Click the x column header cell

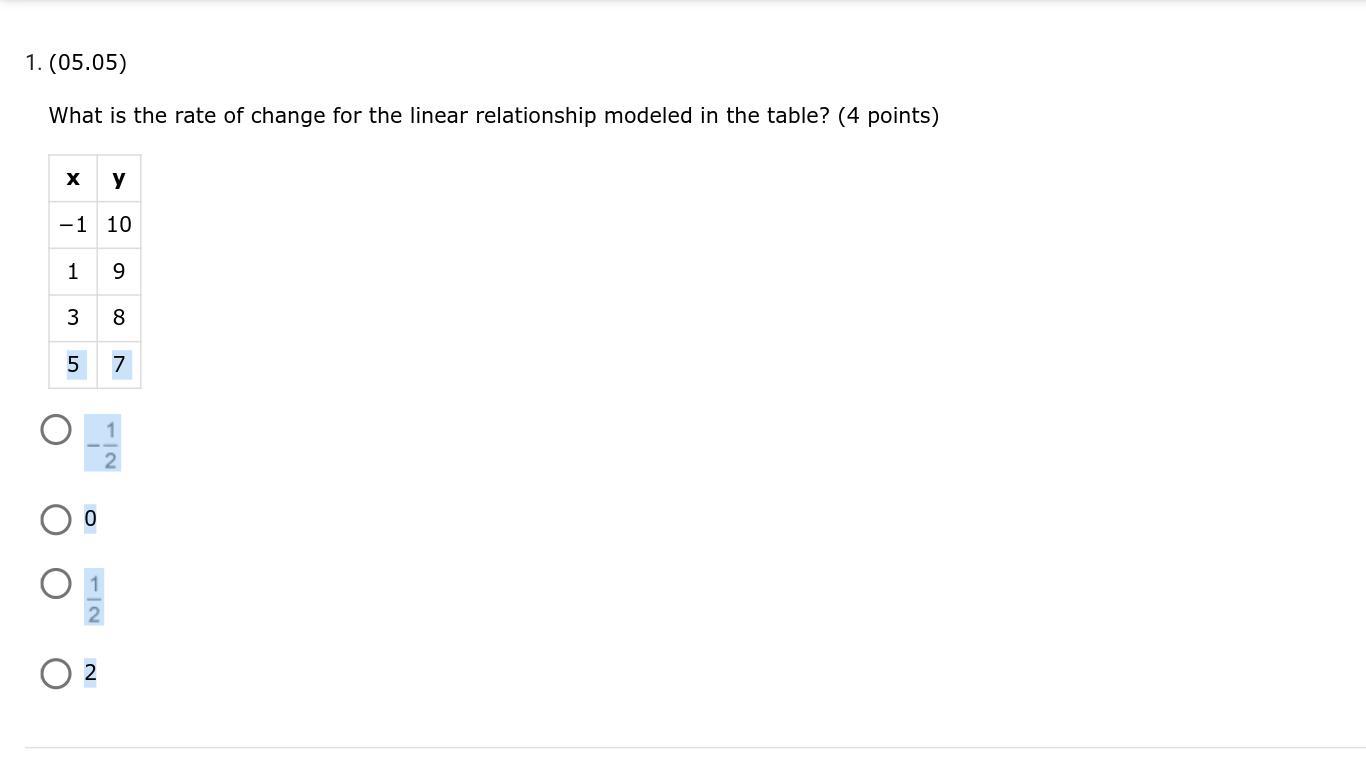pyautogui.click(x=73, y=178)
